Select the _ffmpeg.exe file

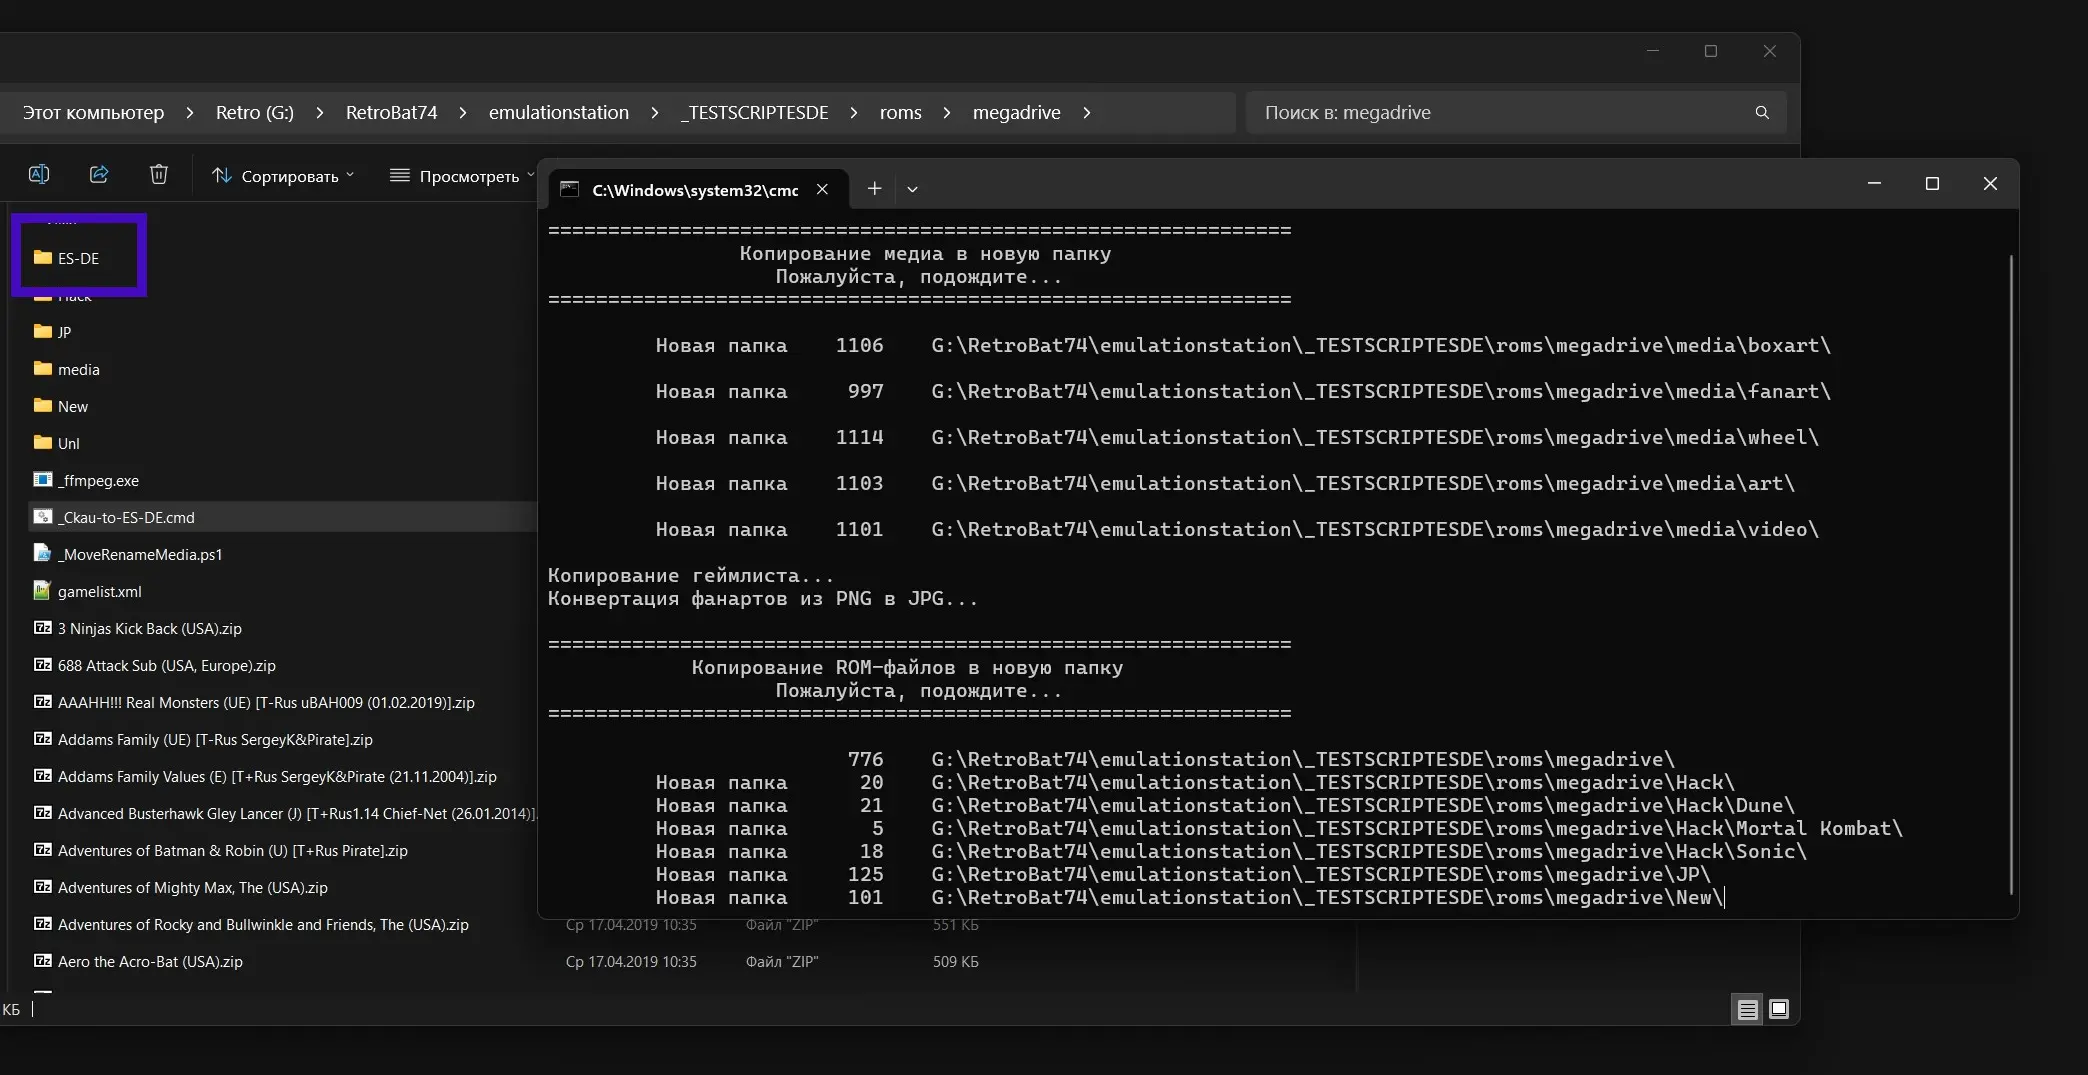point(98,480)
